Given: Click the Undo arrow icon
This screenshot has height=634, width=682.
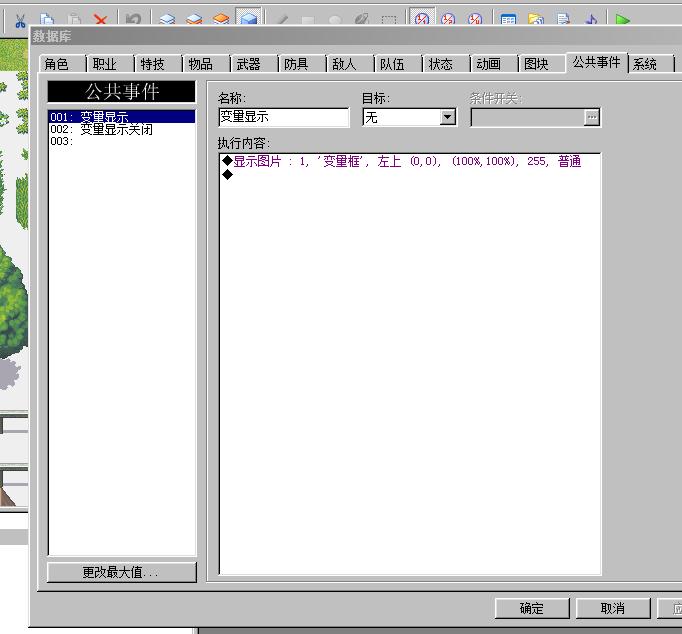Looking at the screenshot, I should (133, 20).
